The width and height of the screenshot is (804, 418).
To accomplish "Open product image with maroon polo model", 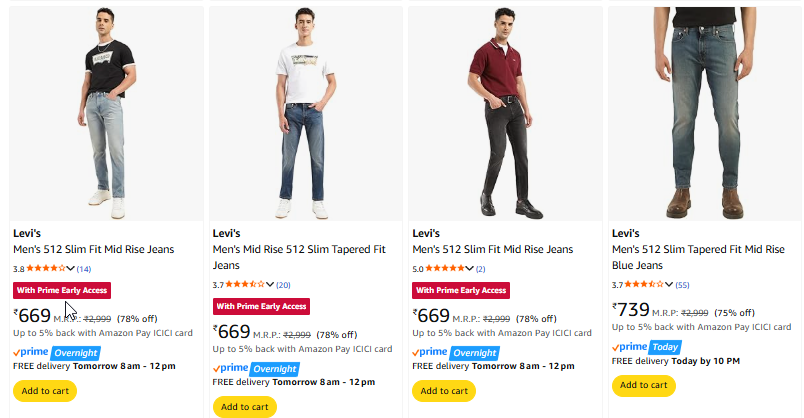I will coord(505,112).
